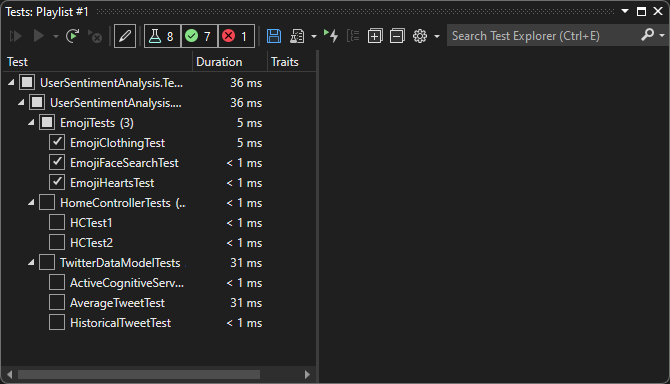The height and width of the screenshot is (384, 670).
Task: Click the Collapse All minus icon
Action: pyautogui.click(x=397, y=36)
